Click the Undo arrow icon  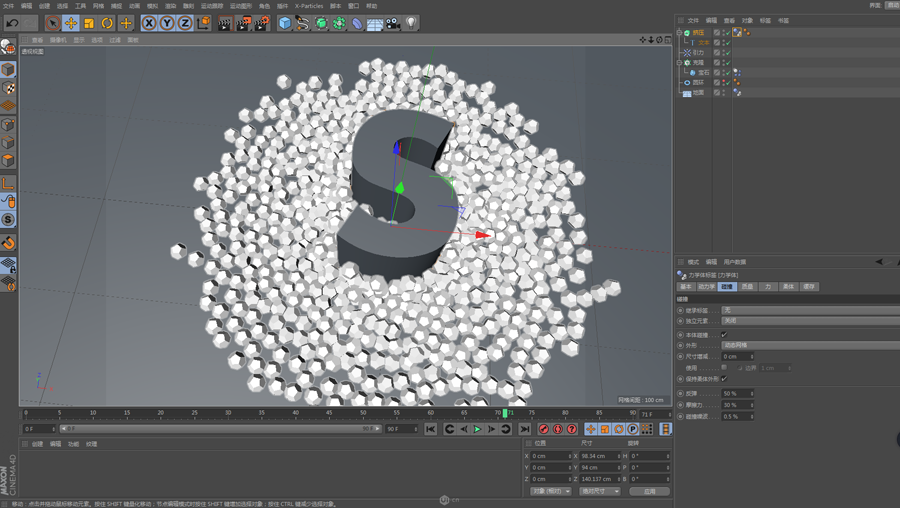(13, 24)
